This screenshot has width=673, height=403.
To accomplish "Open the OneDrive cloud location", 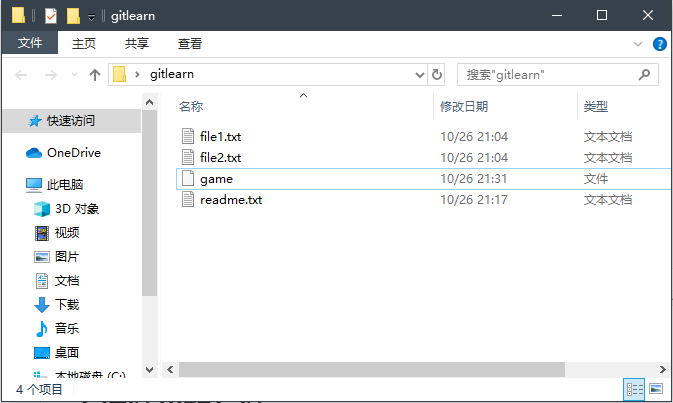I will pyautogui.click(x=73, y=153).
